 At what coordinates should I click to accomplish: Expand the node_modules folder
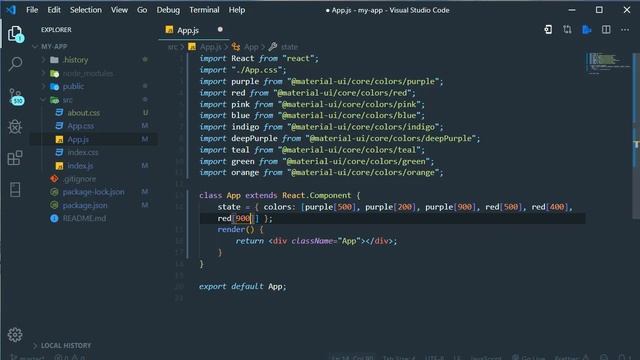pyautogui.click(x=43, y=73)
